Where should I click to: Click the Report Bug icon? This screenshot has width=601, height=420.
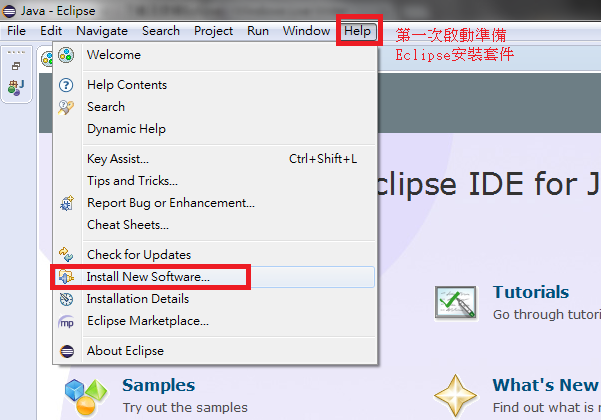click(67, 203)
